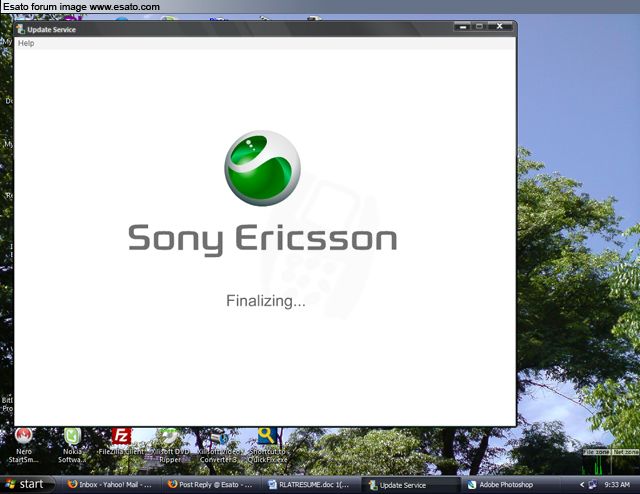
Task: Open the Xilisoft DVD Ripper desktop icon
Action: [170, 445]
